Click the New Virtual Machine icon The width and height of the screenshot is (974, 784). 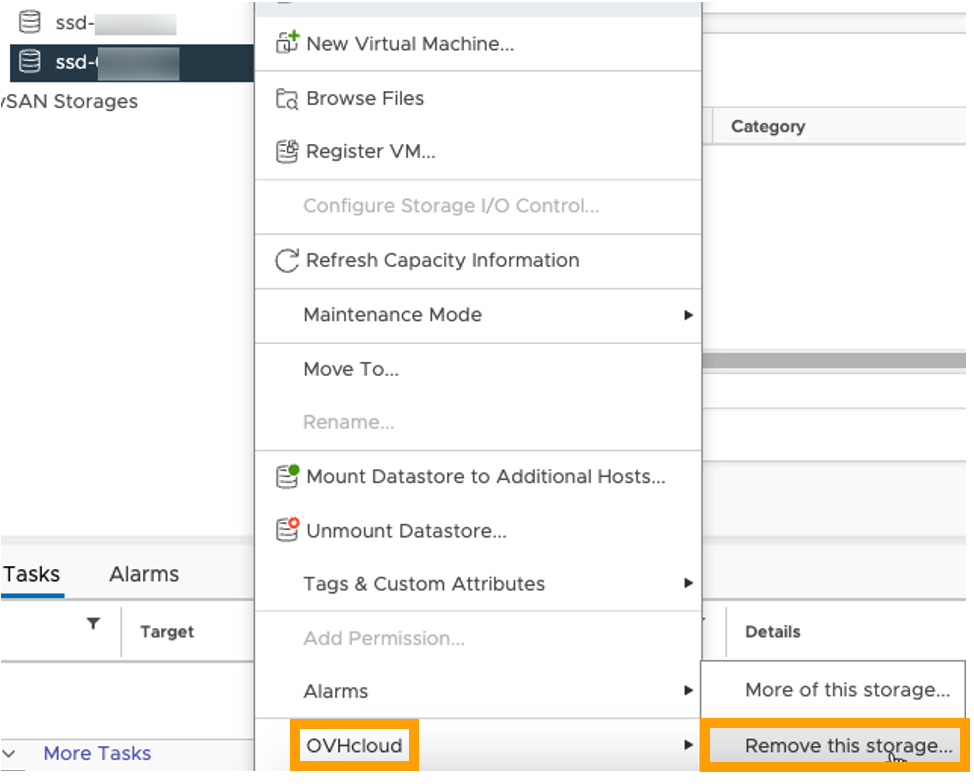coord(288,42)
